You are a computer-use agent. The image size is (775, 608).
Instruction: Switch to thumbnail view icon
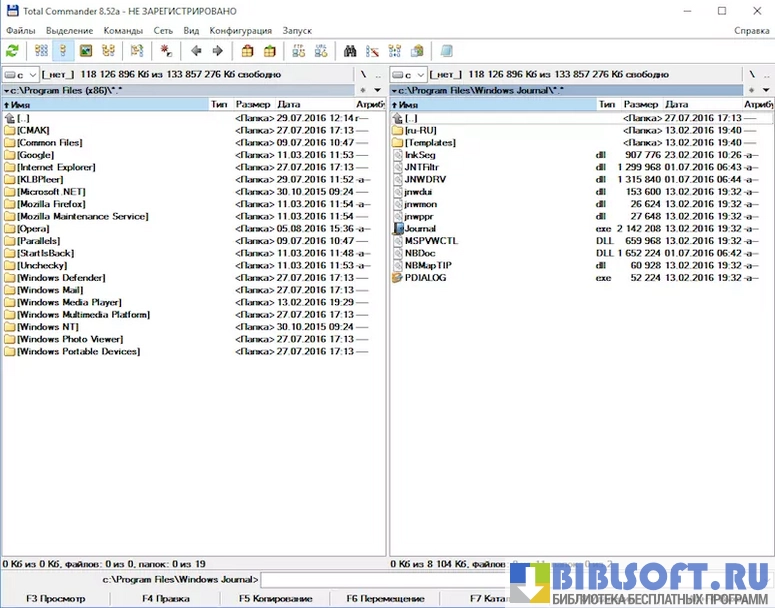tap(86, 51)
